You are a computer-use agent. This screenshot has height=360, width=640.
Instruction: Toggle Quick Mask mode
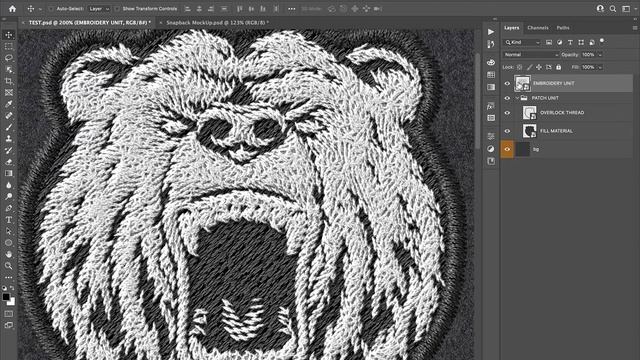(9, 314)
